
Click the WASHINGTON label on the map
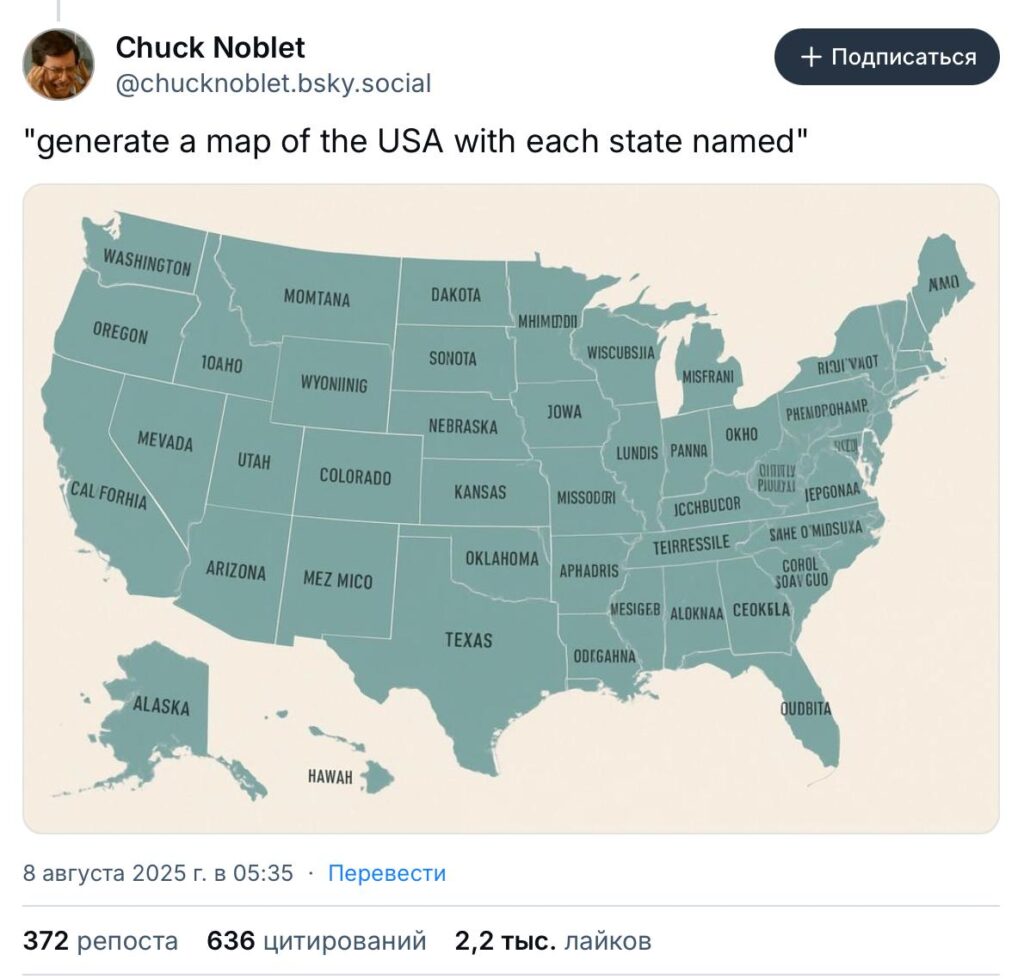tap(147, 263)
